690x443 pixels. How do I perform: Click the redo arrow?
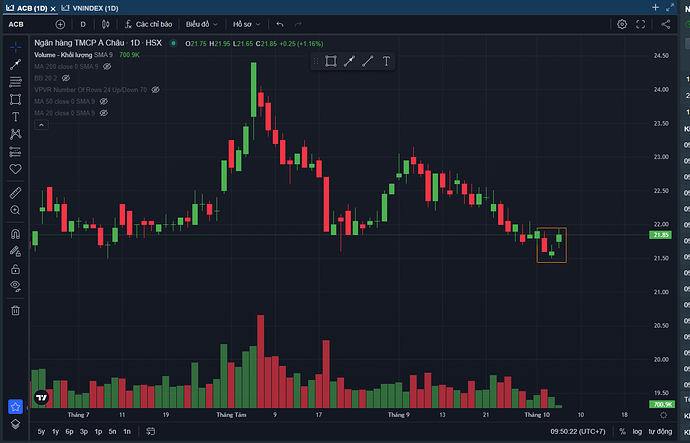pos(298,25)
